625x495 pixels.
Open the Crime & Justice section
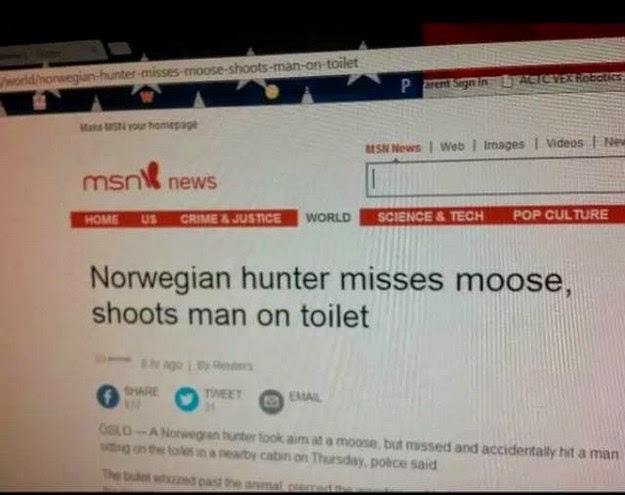tap(230, 218)
